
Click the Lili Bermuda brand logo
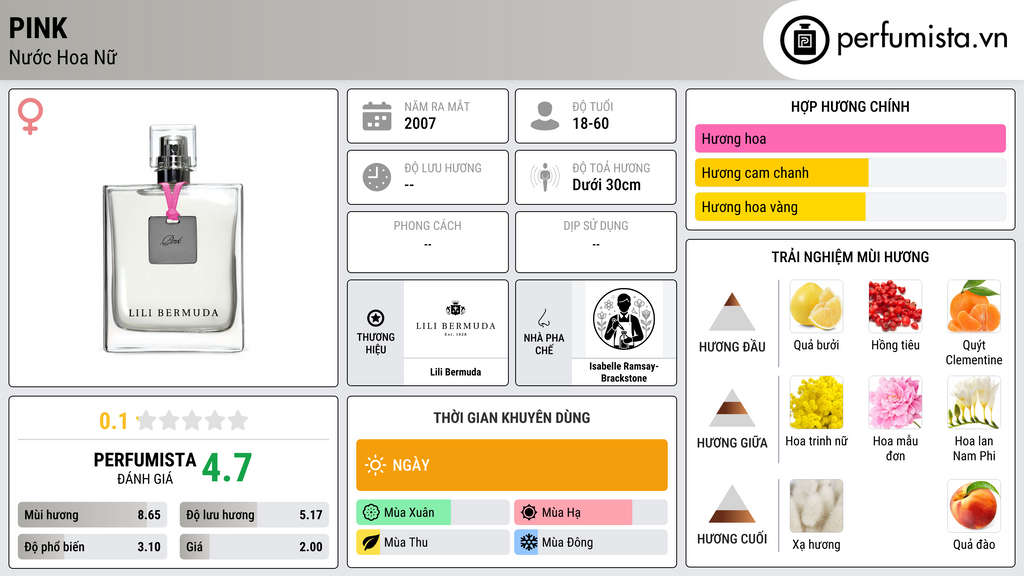pos(456,319)
